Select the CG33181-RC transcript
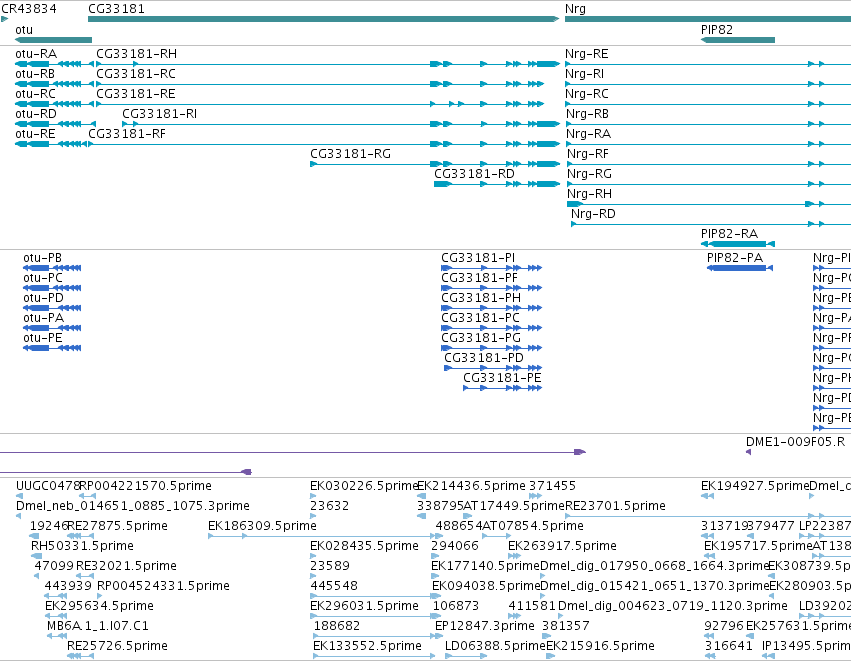This screenshot has width=851, height=661. pos(320,84)
